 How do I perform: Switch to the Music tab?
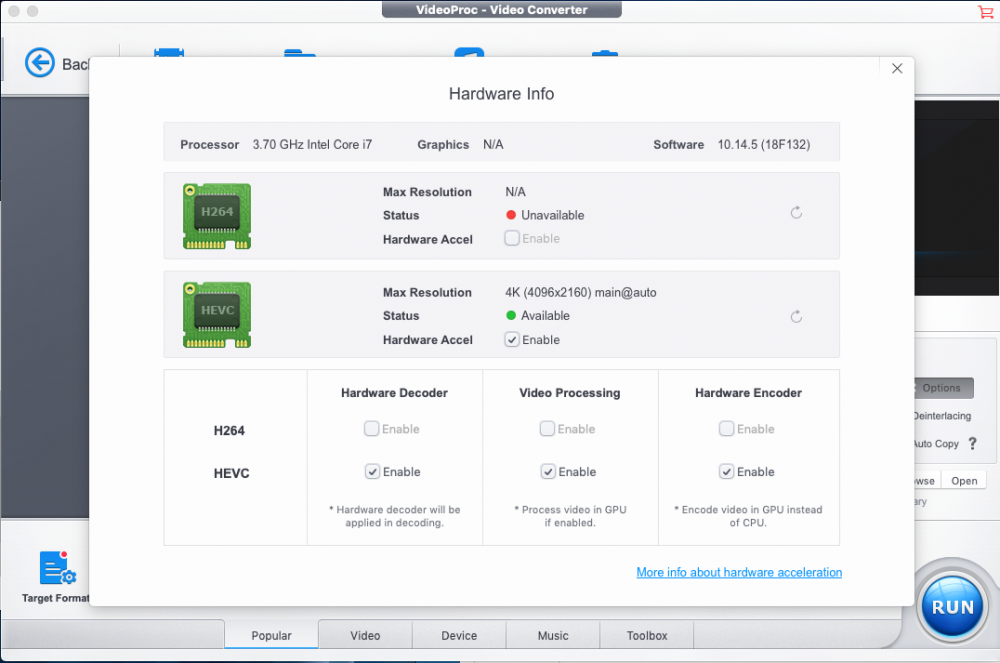coord(552,635)
